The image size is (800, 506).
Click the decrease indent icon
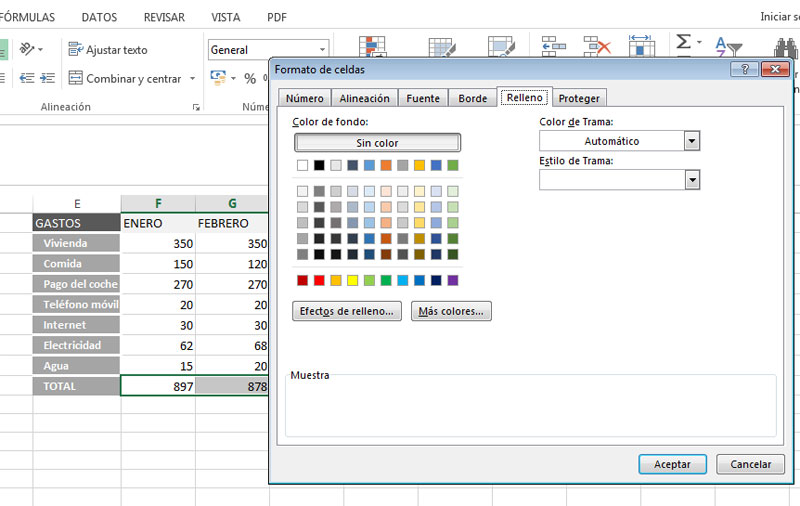tap(27, 78)
